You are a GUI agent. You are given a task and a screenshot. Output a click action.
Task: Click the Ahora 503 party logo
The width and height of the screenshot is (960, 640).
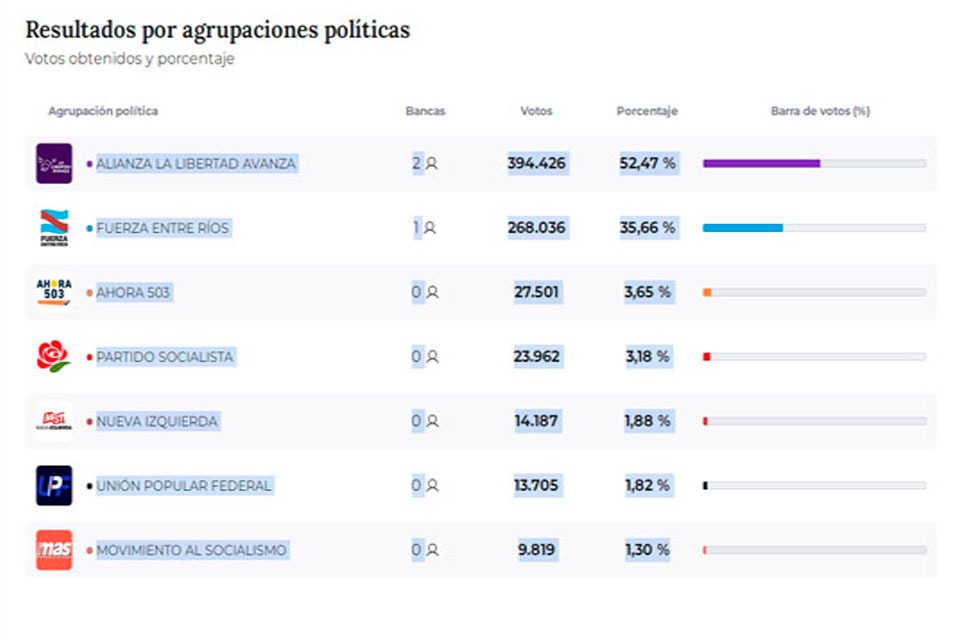54,292
